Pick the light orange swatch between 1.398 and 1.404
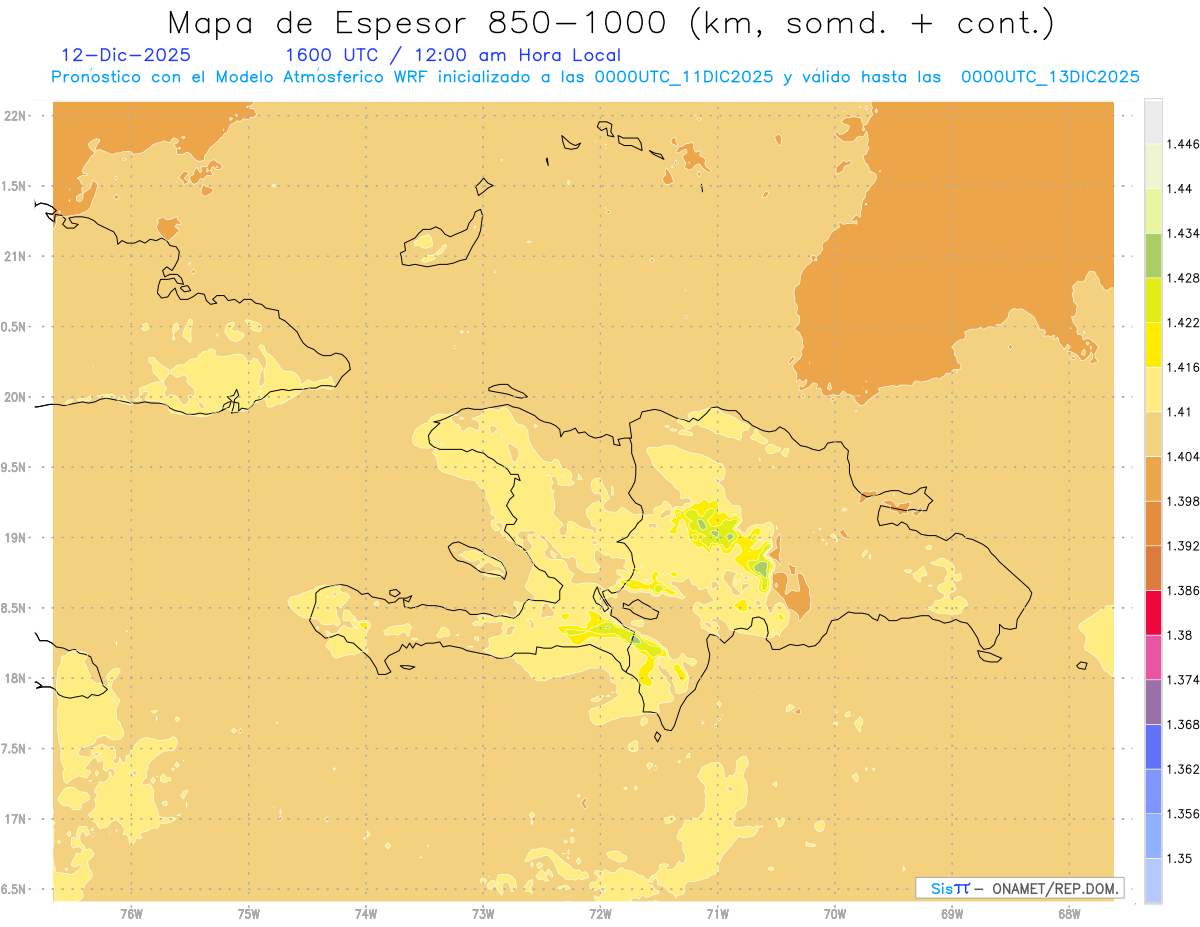The image size is (1200, 927). (1153, 479)
